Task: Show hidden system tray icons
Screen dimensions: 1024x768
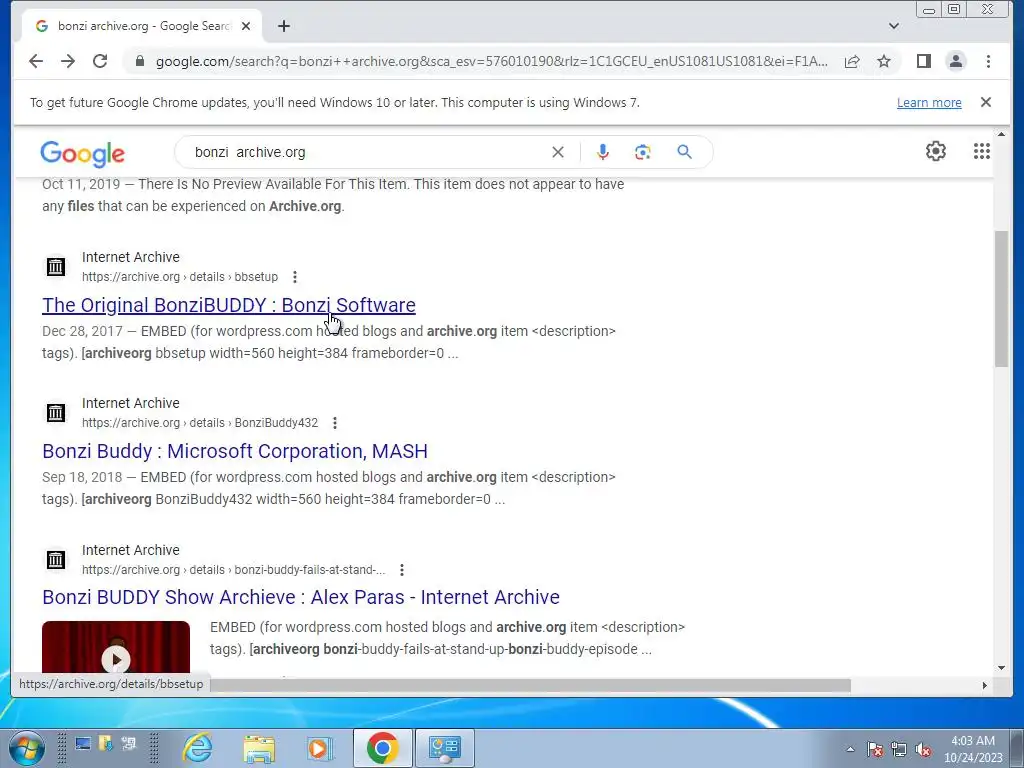Action: tap(850, 749)
